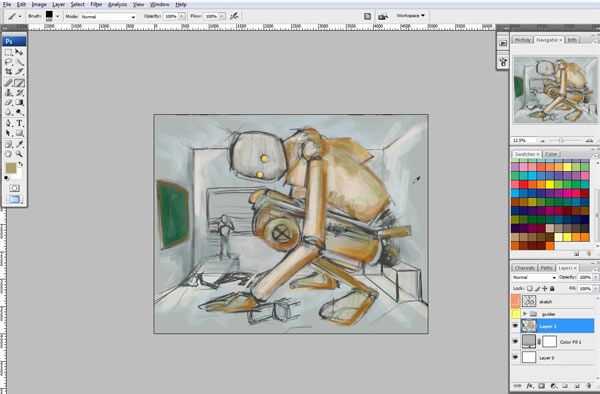Delete layer trash icon
Screen dimensions: 600x394
[x=589, y=386]
